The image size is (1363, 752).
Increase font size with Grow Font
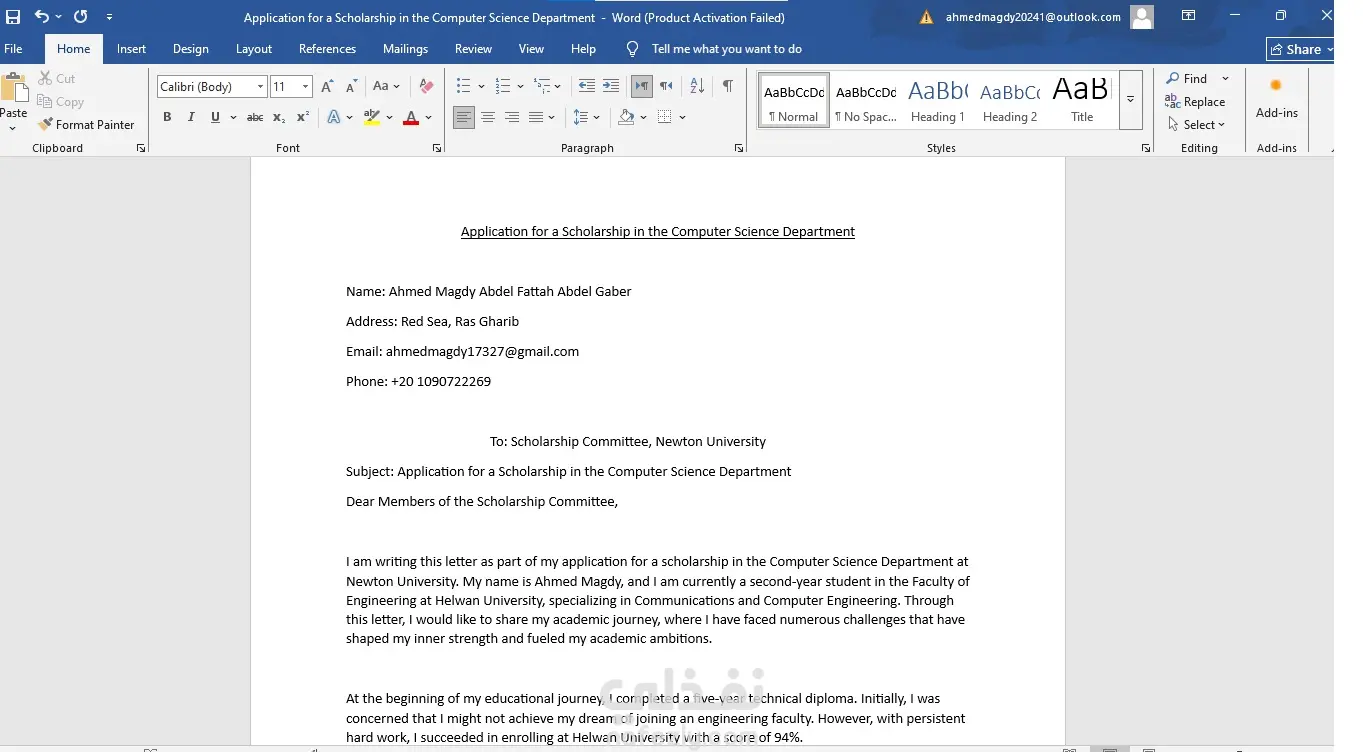click(x=327, y=87)
